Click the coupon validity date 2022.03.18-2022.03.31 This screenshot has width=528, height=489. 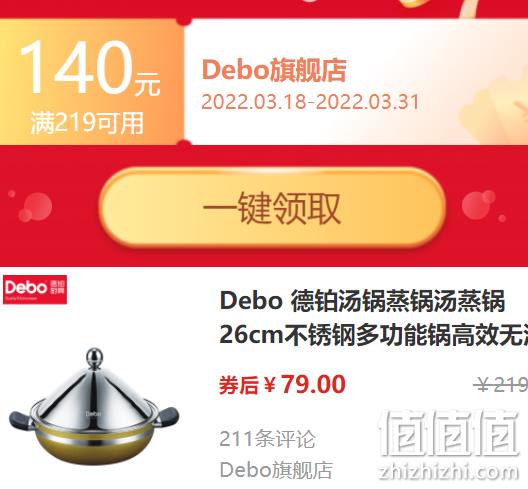point(310,102)
